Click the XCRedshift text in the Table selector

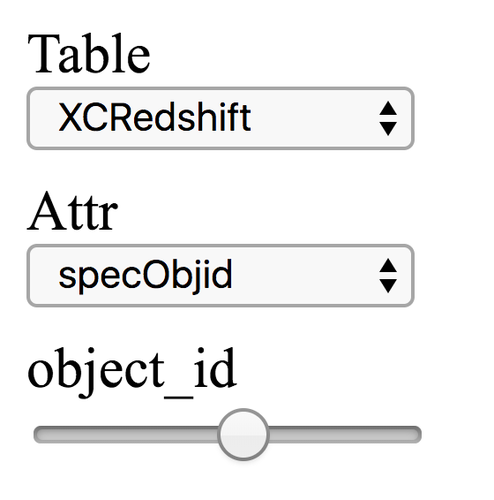[154, 118]
